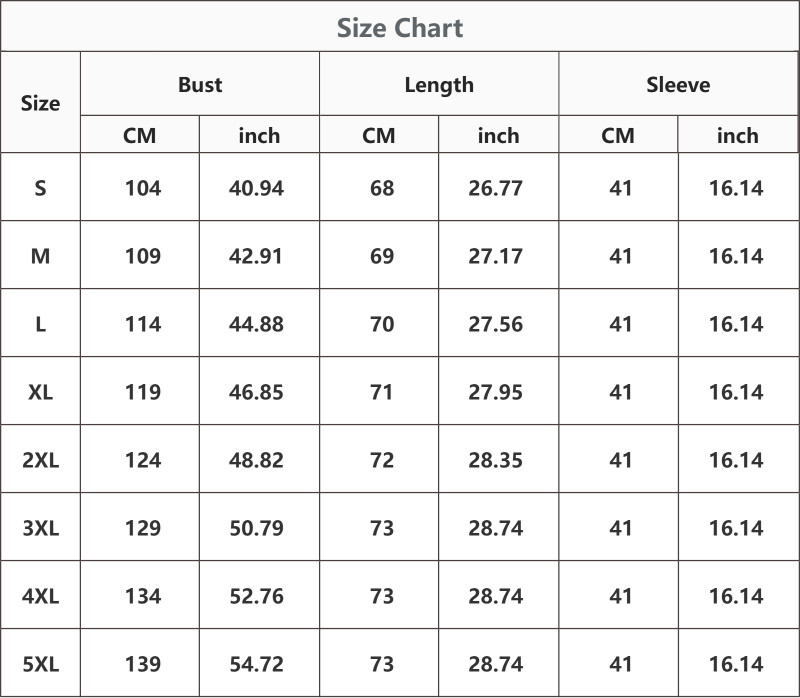Select the Sleeve column header

(x=678, y=84)
